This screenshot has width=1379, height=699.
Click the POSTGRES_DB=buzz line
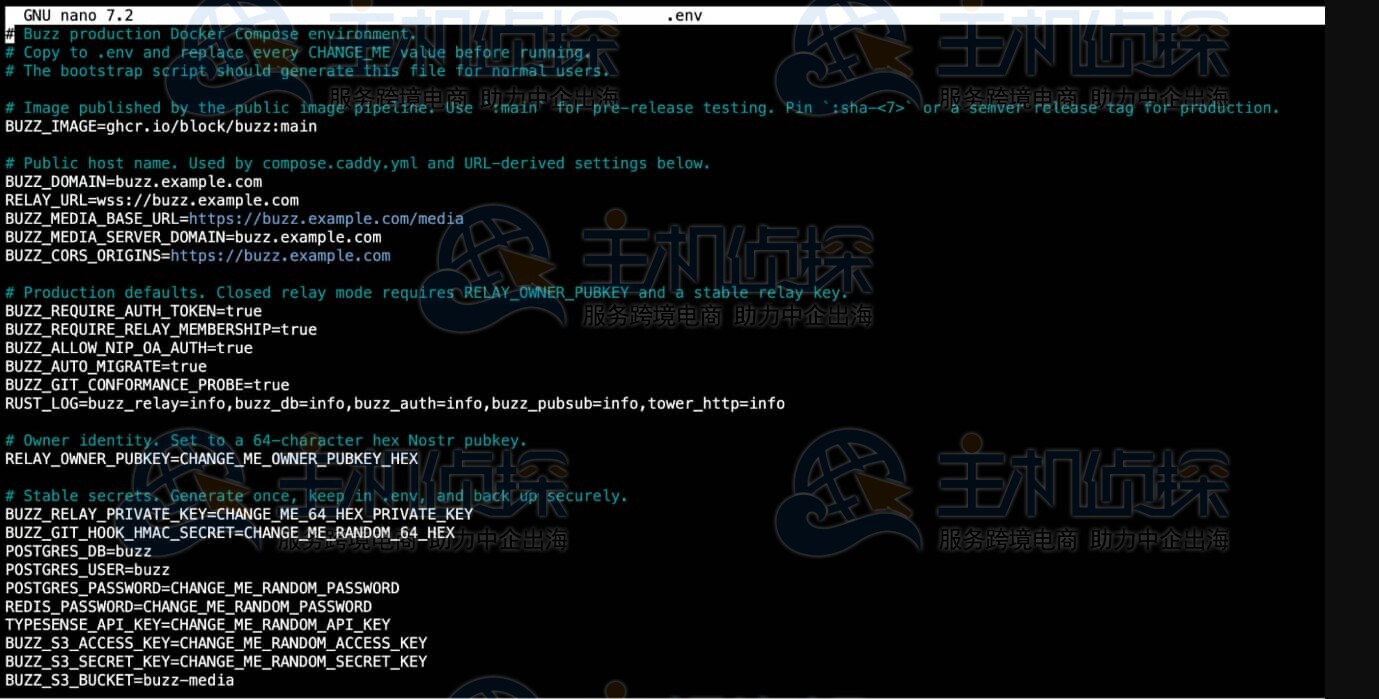[78, 551]
